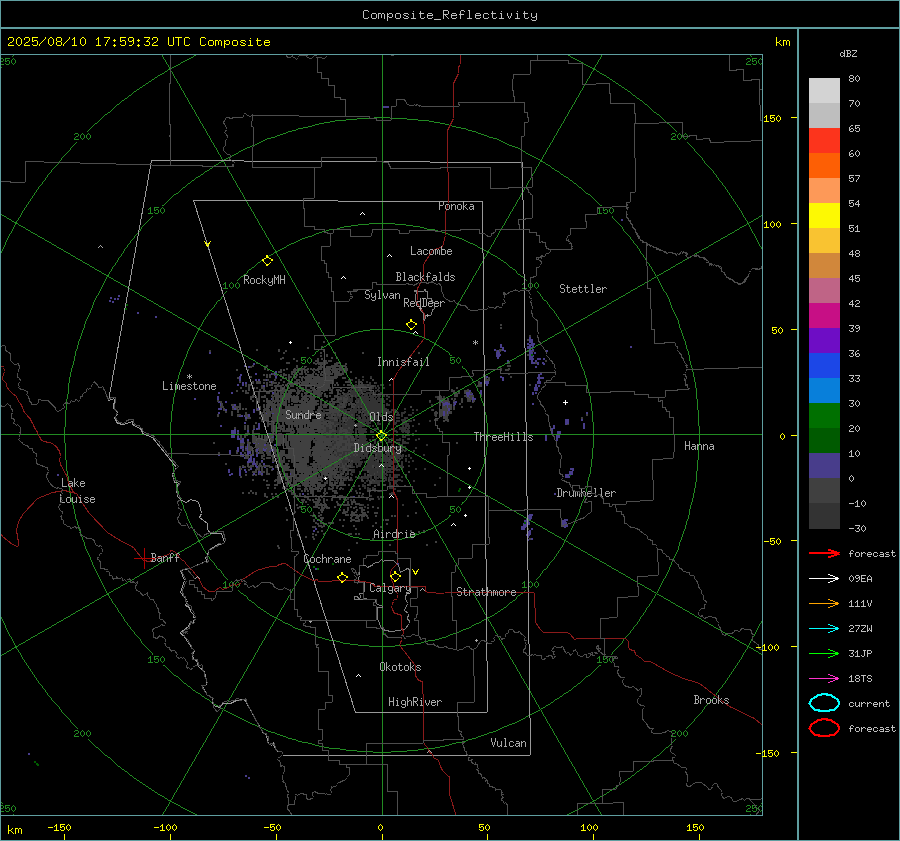Click the Brooks label
Screen dimensions: 900x841
[711, 700]
